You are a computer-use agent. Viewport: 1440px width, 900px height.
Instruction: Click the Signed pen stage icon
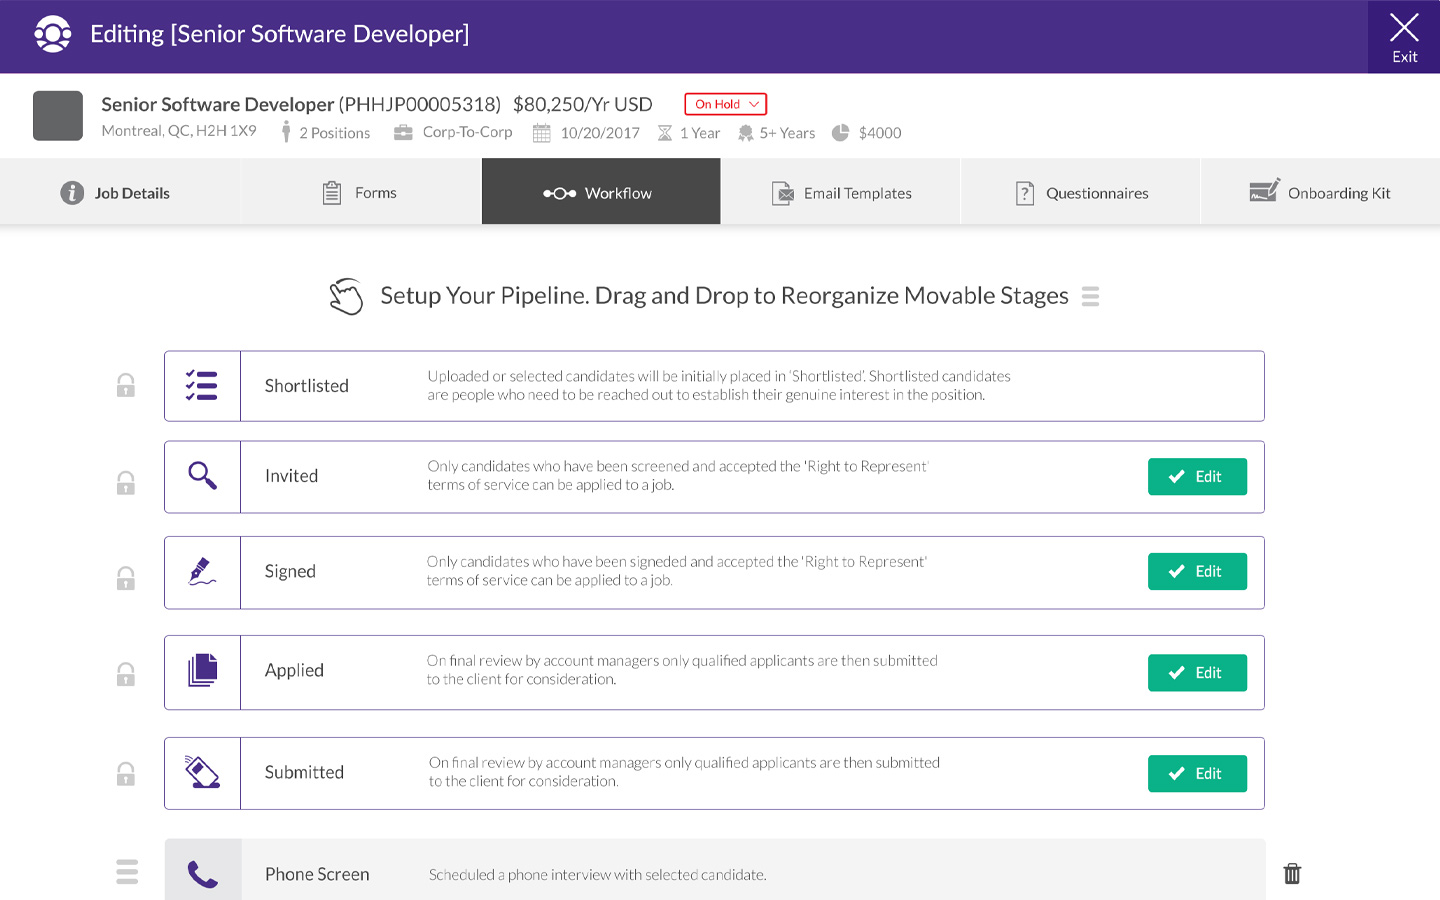tap(202, 572)
